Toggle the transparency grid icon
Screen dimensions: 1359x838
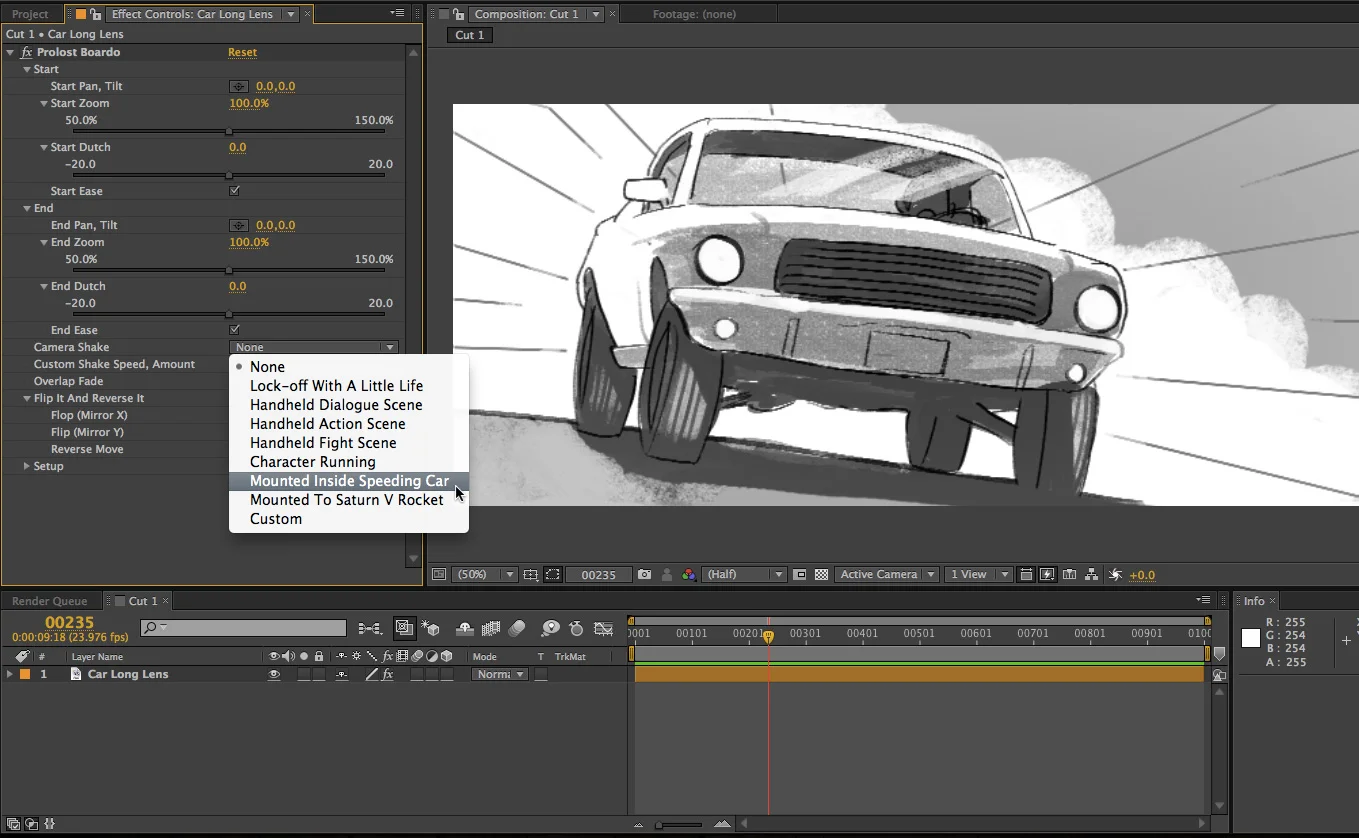pos(821,575)
